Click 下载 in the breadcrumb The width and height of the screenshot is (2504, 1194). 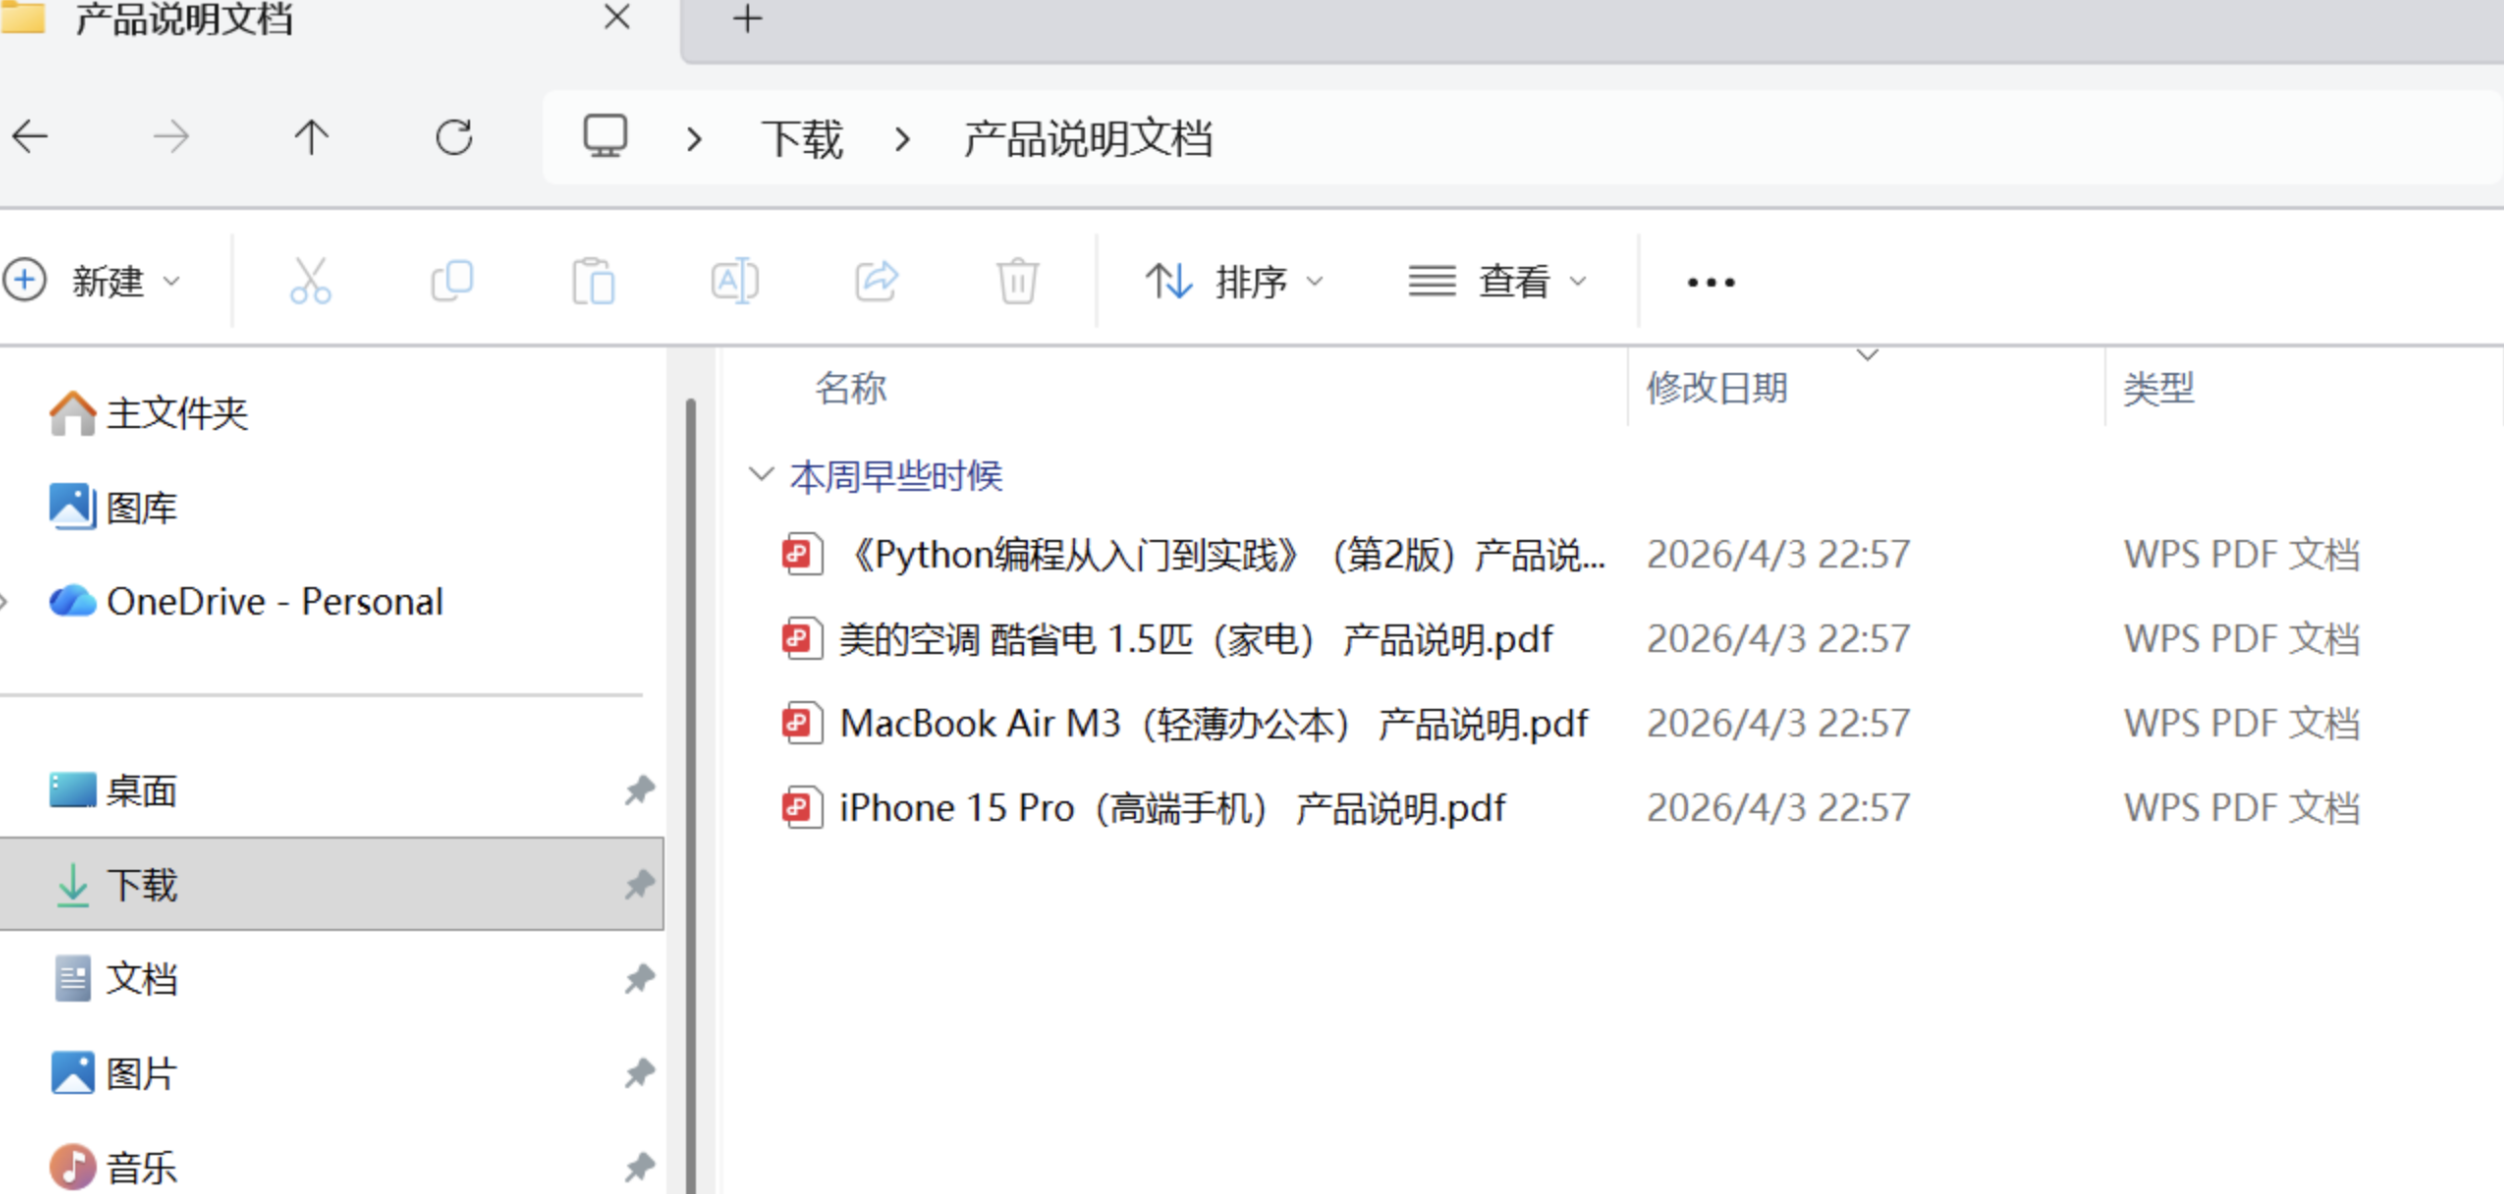(x=802, y=138)
